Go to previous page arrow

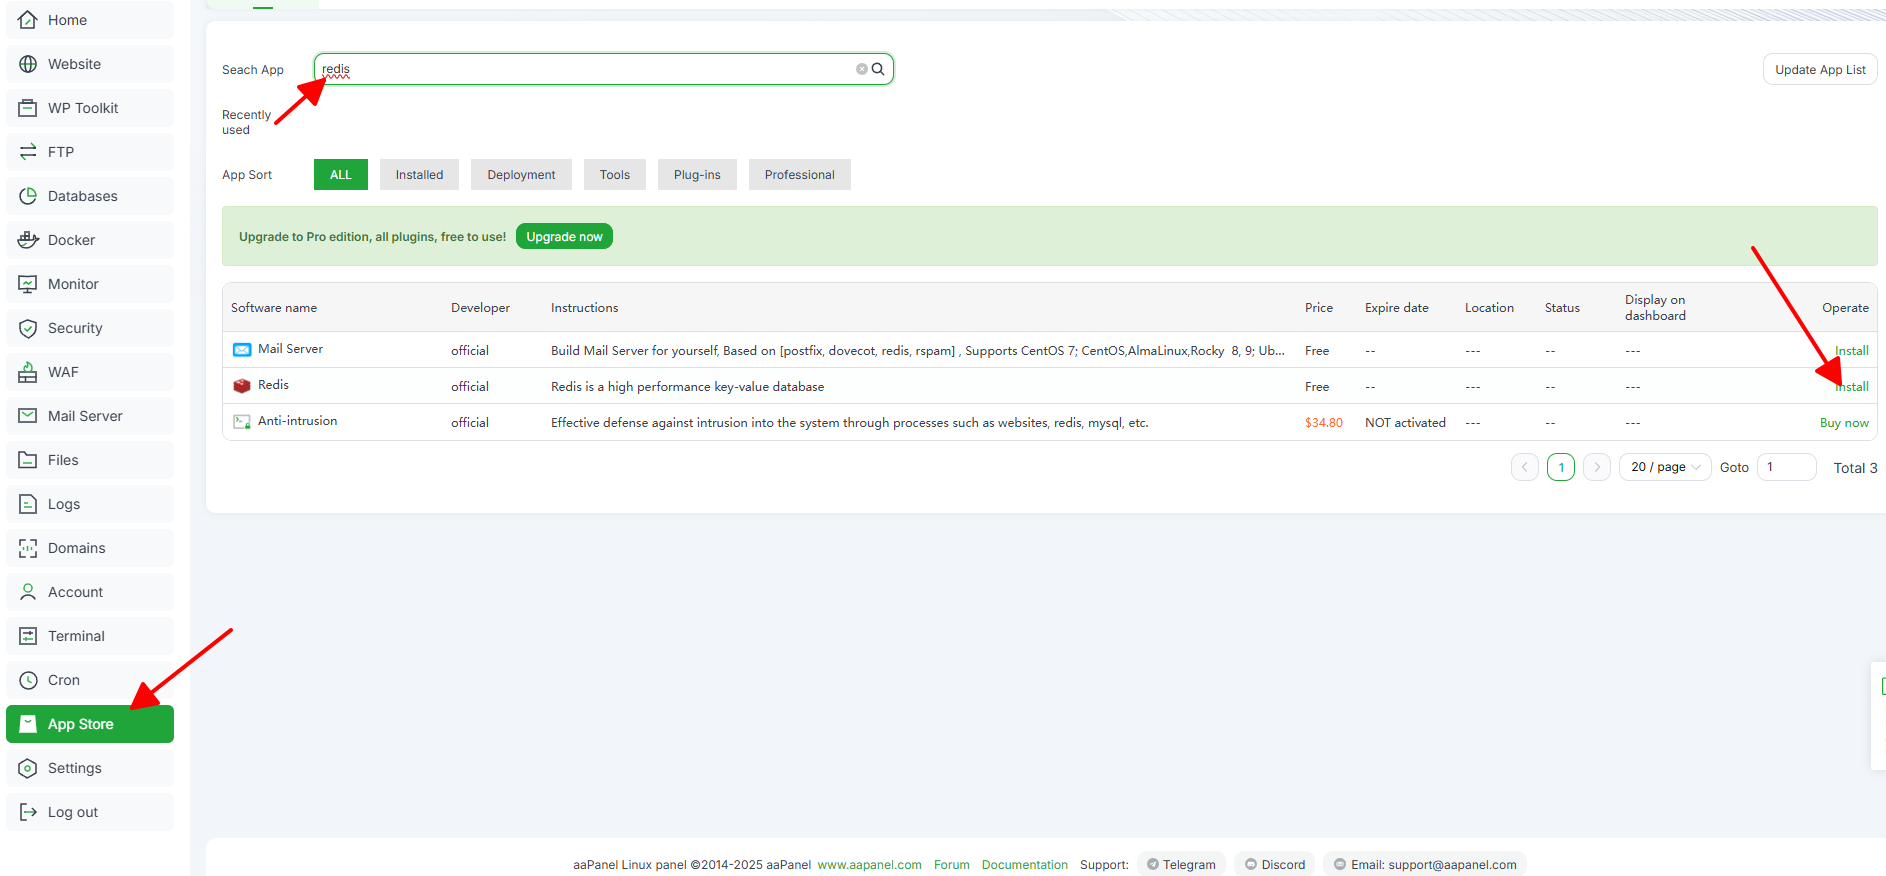click(x=1524, y=467)
